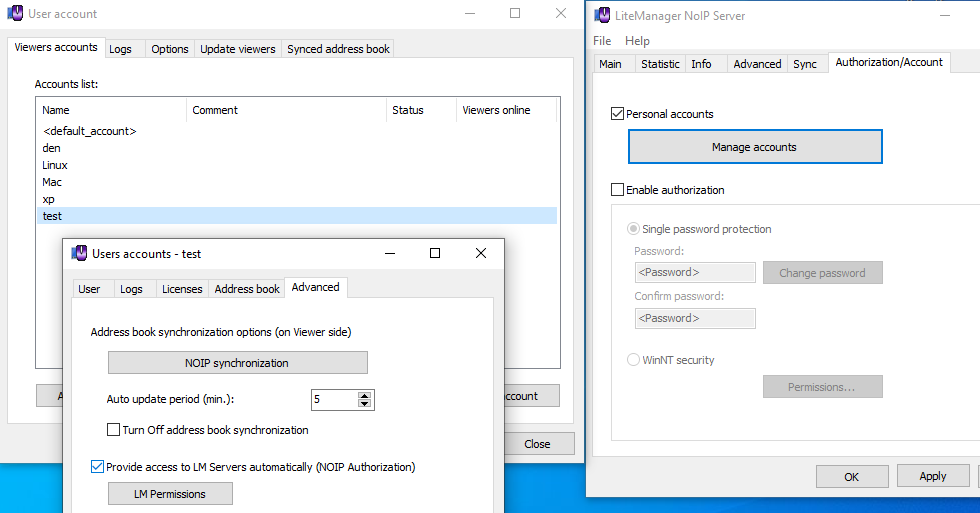Uncheck Provide access to LM Servers automatically

coord(97,466)
